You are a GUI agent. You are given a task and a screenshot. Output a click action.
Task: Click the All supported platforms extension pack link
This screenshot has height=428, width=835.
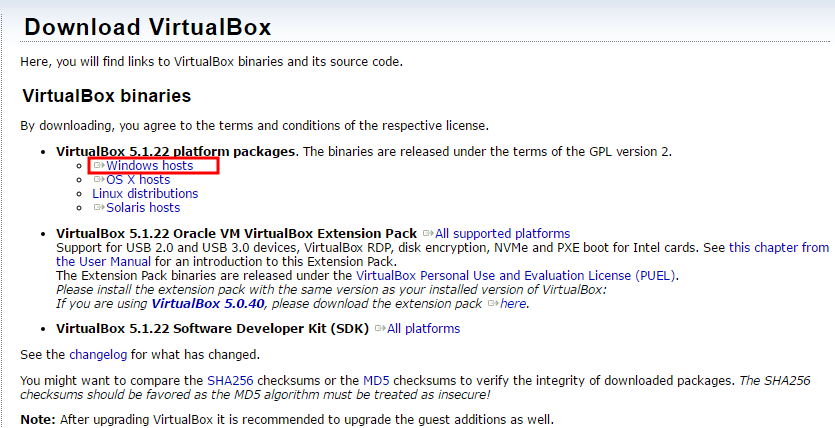503,234
